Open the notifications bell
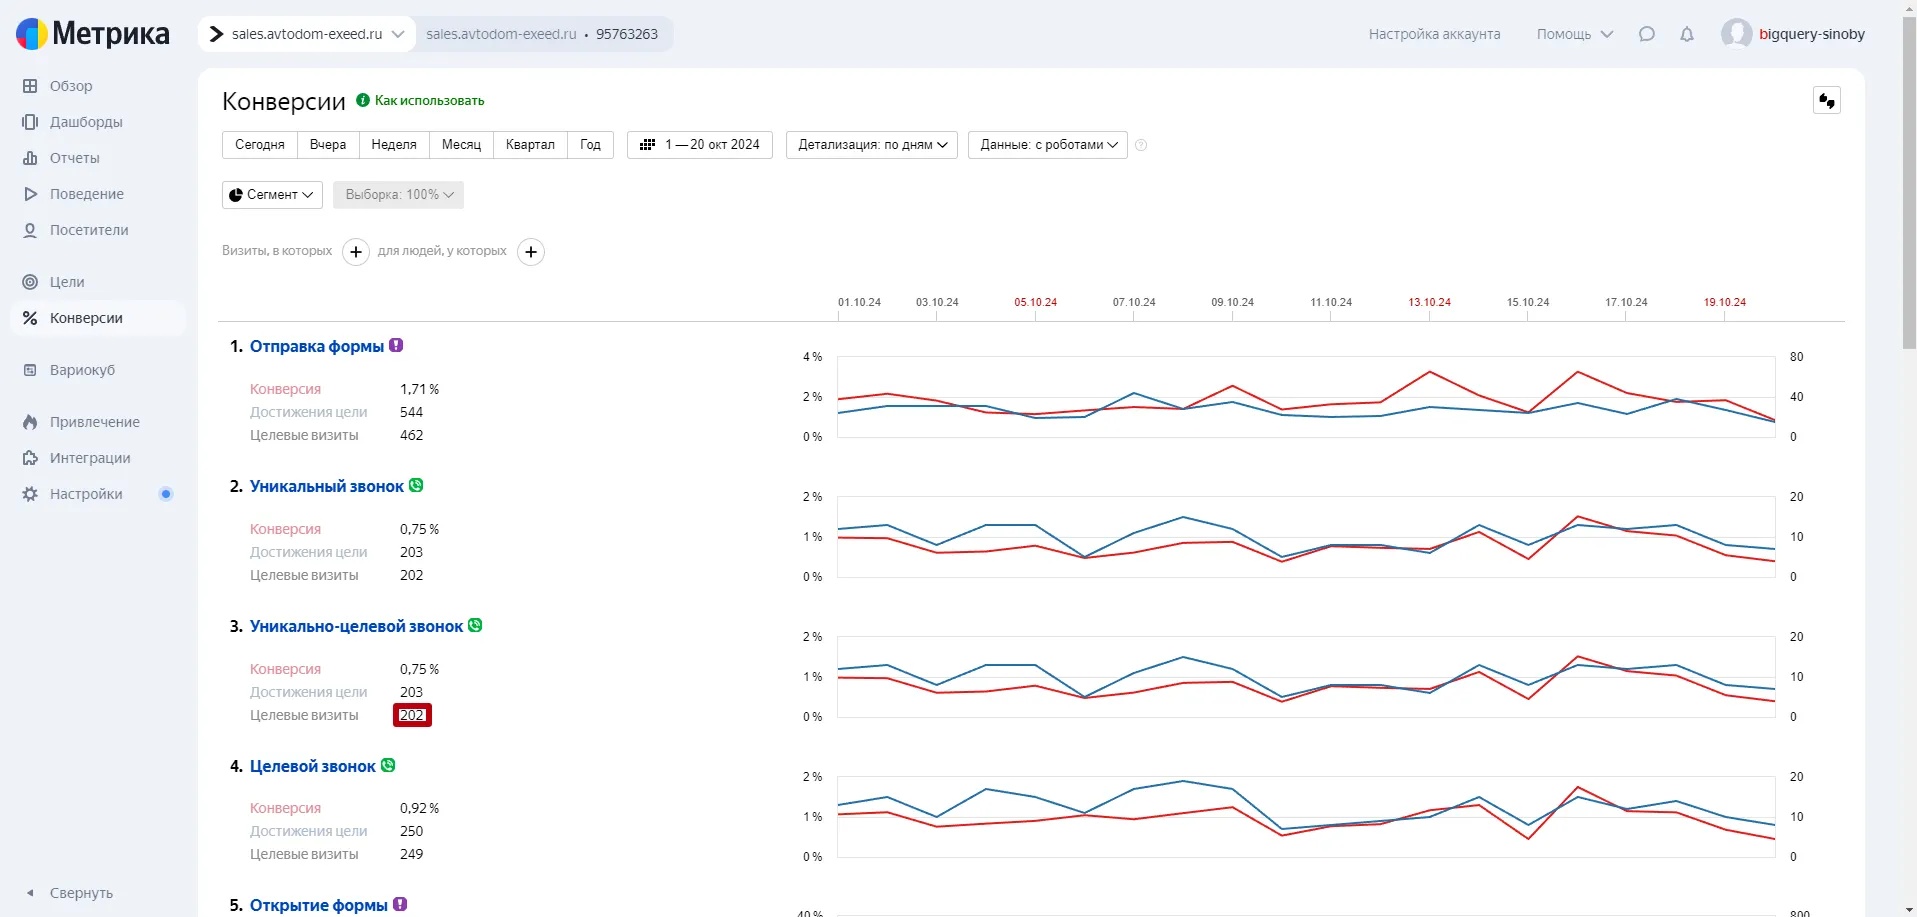 point(1687,34)
